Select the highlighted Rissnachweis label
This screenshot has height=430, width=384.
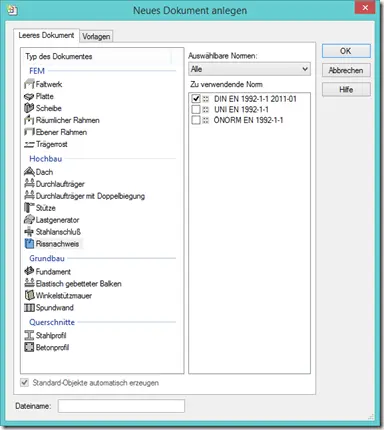57,244
